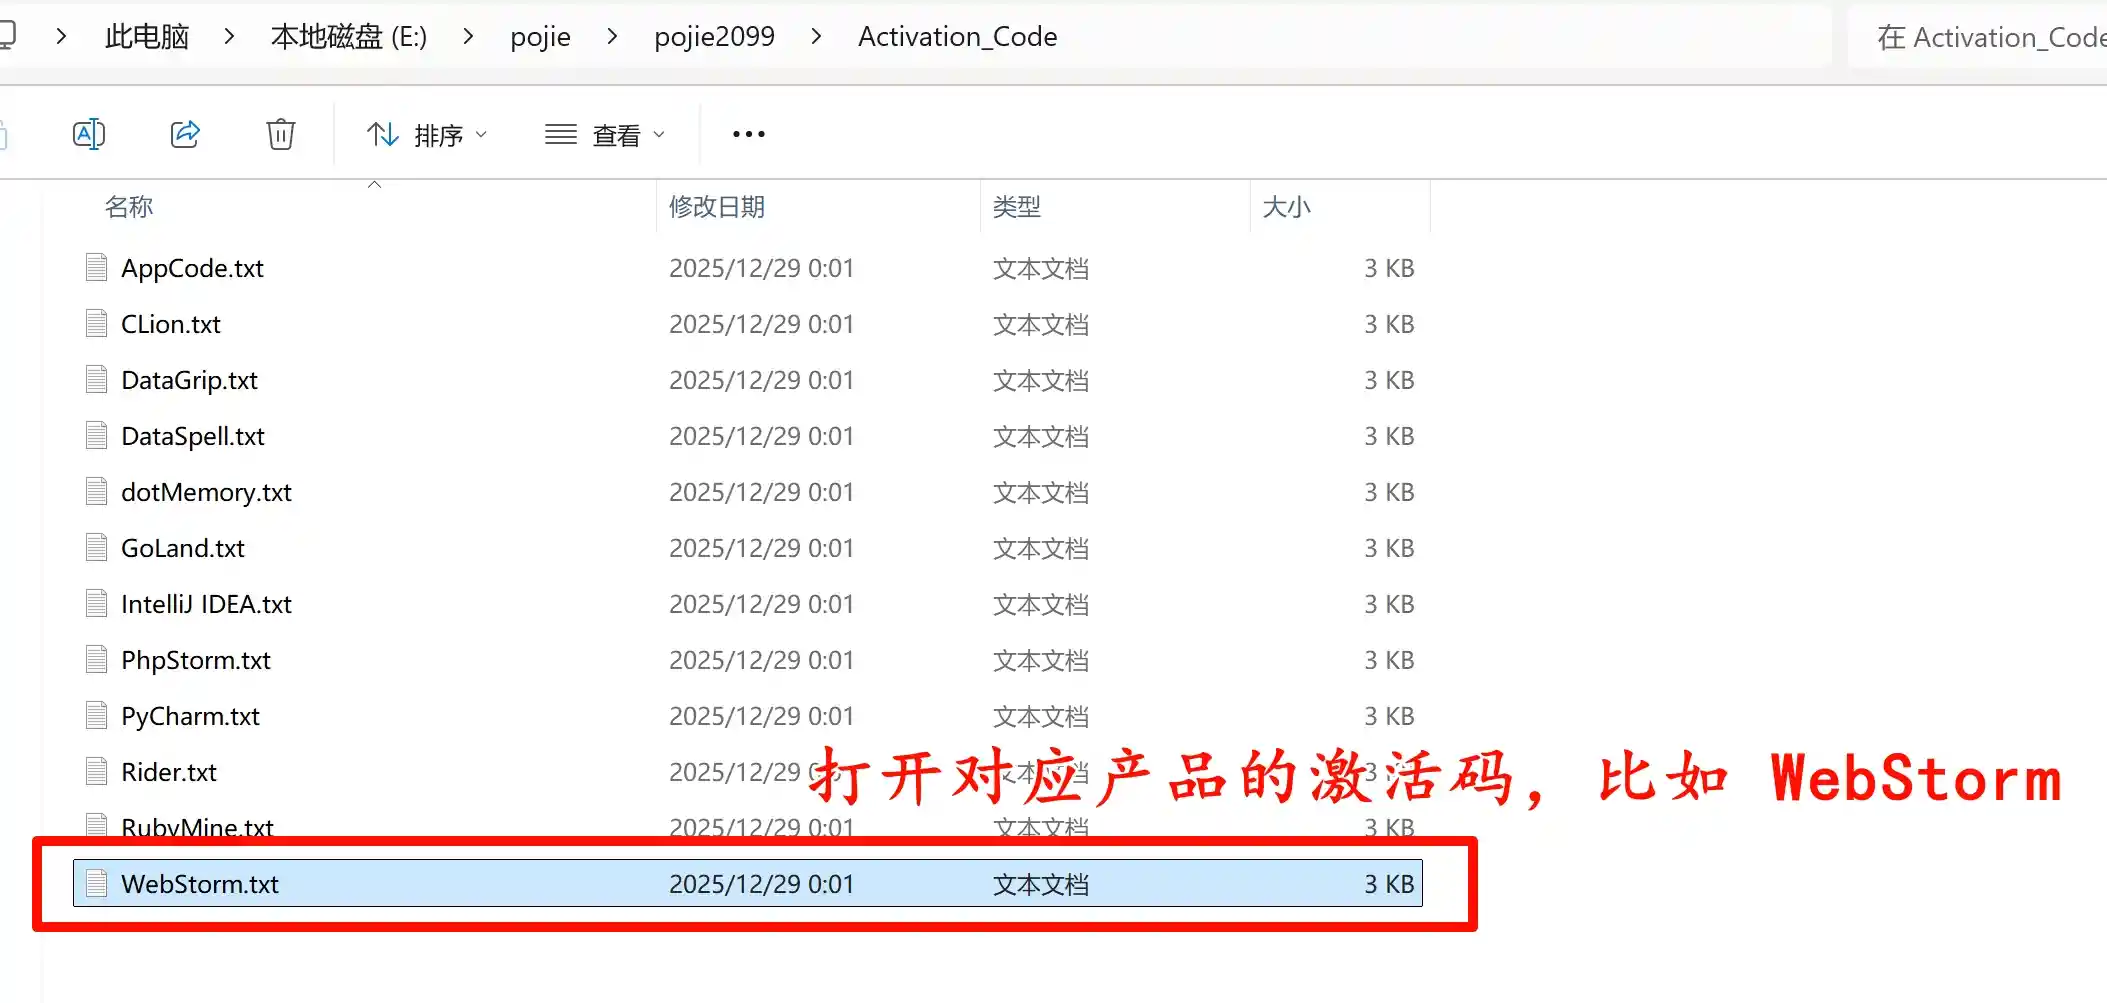
Task: Select the IntelliJ IDEA.txt file
Action: [206, 604]
